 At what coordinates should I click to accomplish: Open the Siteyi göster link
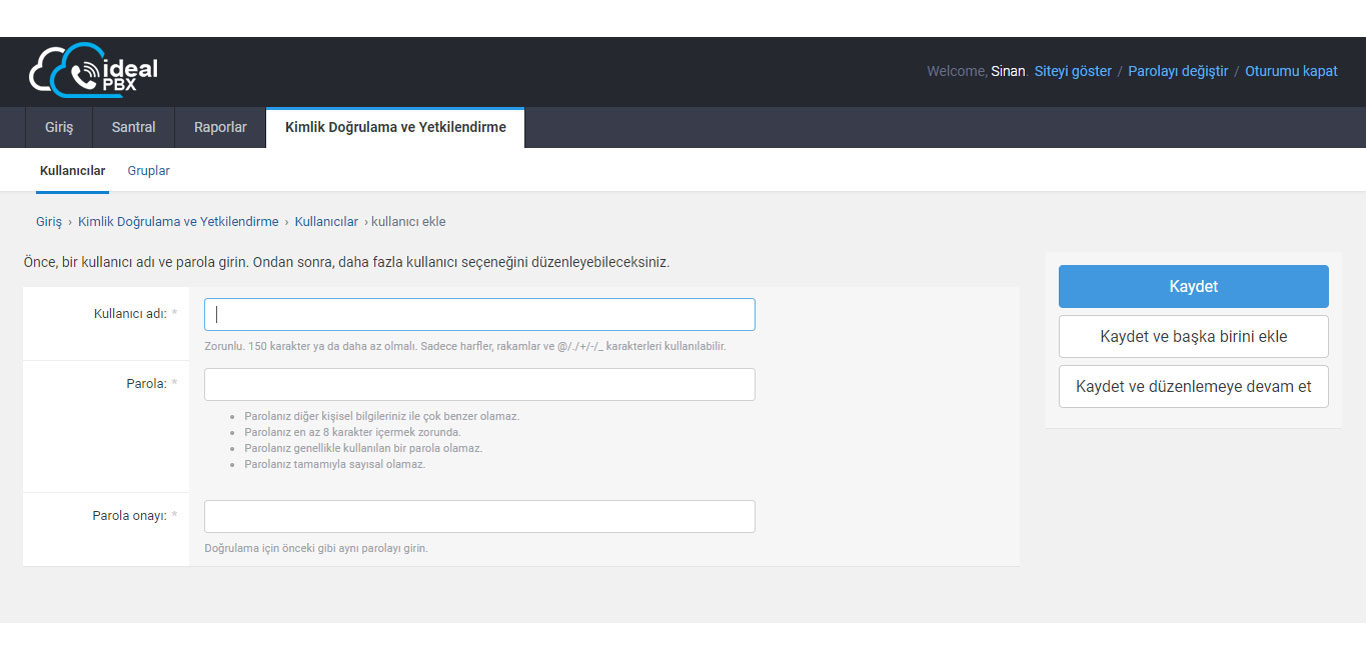(x=1072, y=71)
